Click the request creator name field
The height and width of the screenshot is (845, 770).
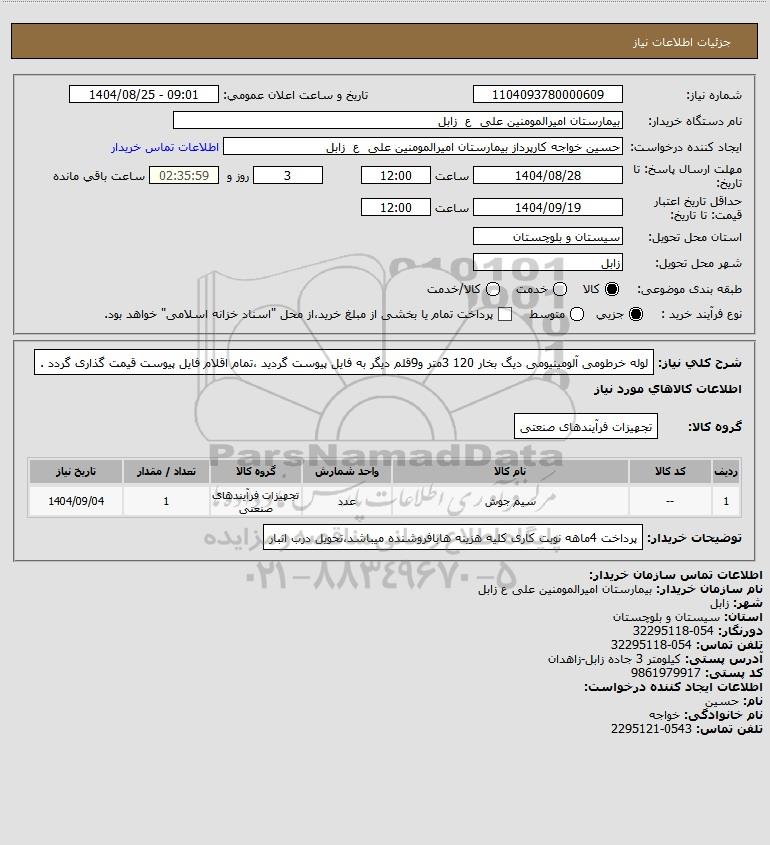pyautogui.click(x=422, y=147)
